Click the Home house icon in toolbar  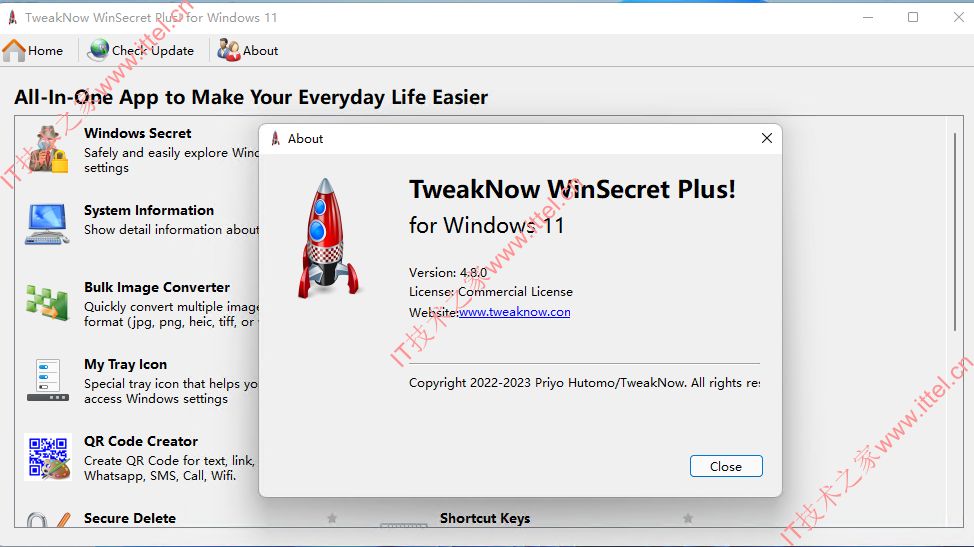pyautogui.click(x=14, y=50)
